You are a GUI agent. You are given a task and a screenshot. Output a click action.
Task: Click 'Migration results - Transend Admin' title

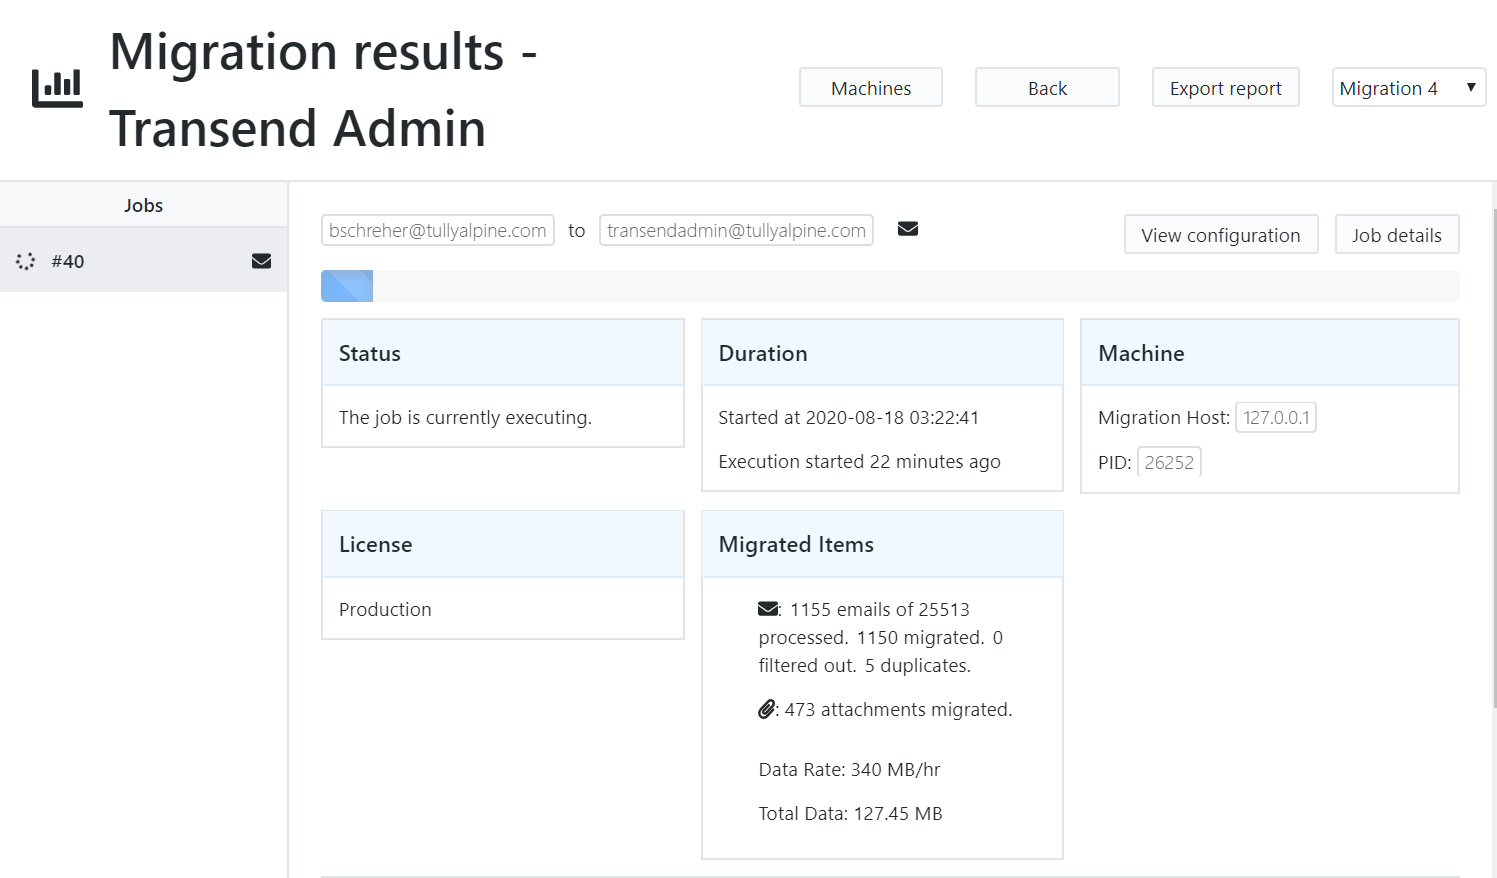[x=323, y=90]
